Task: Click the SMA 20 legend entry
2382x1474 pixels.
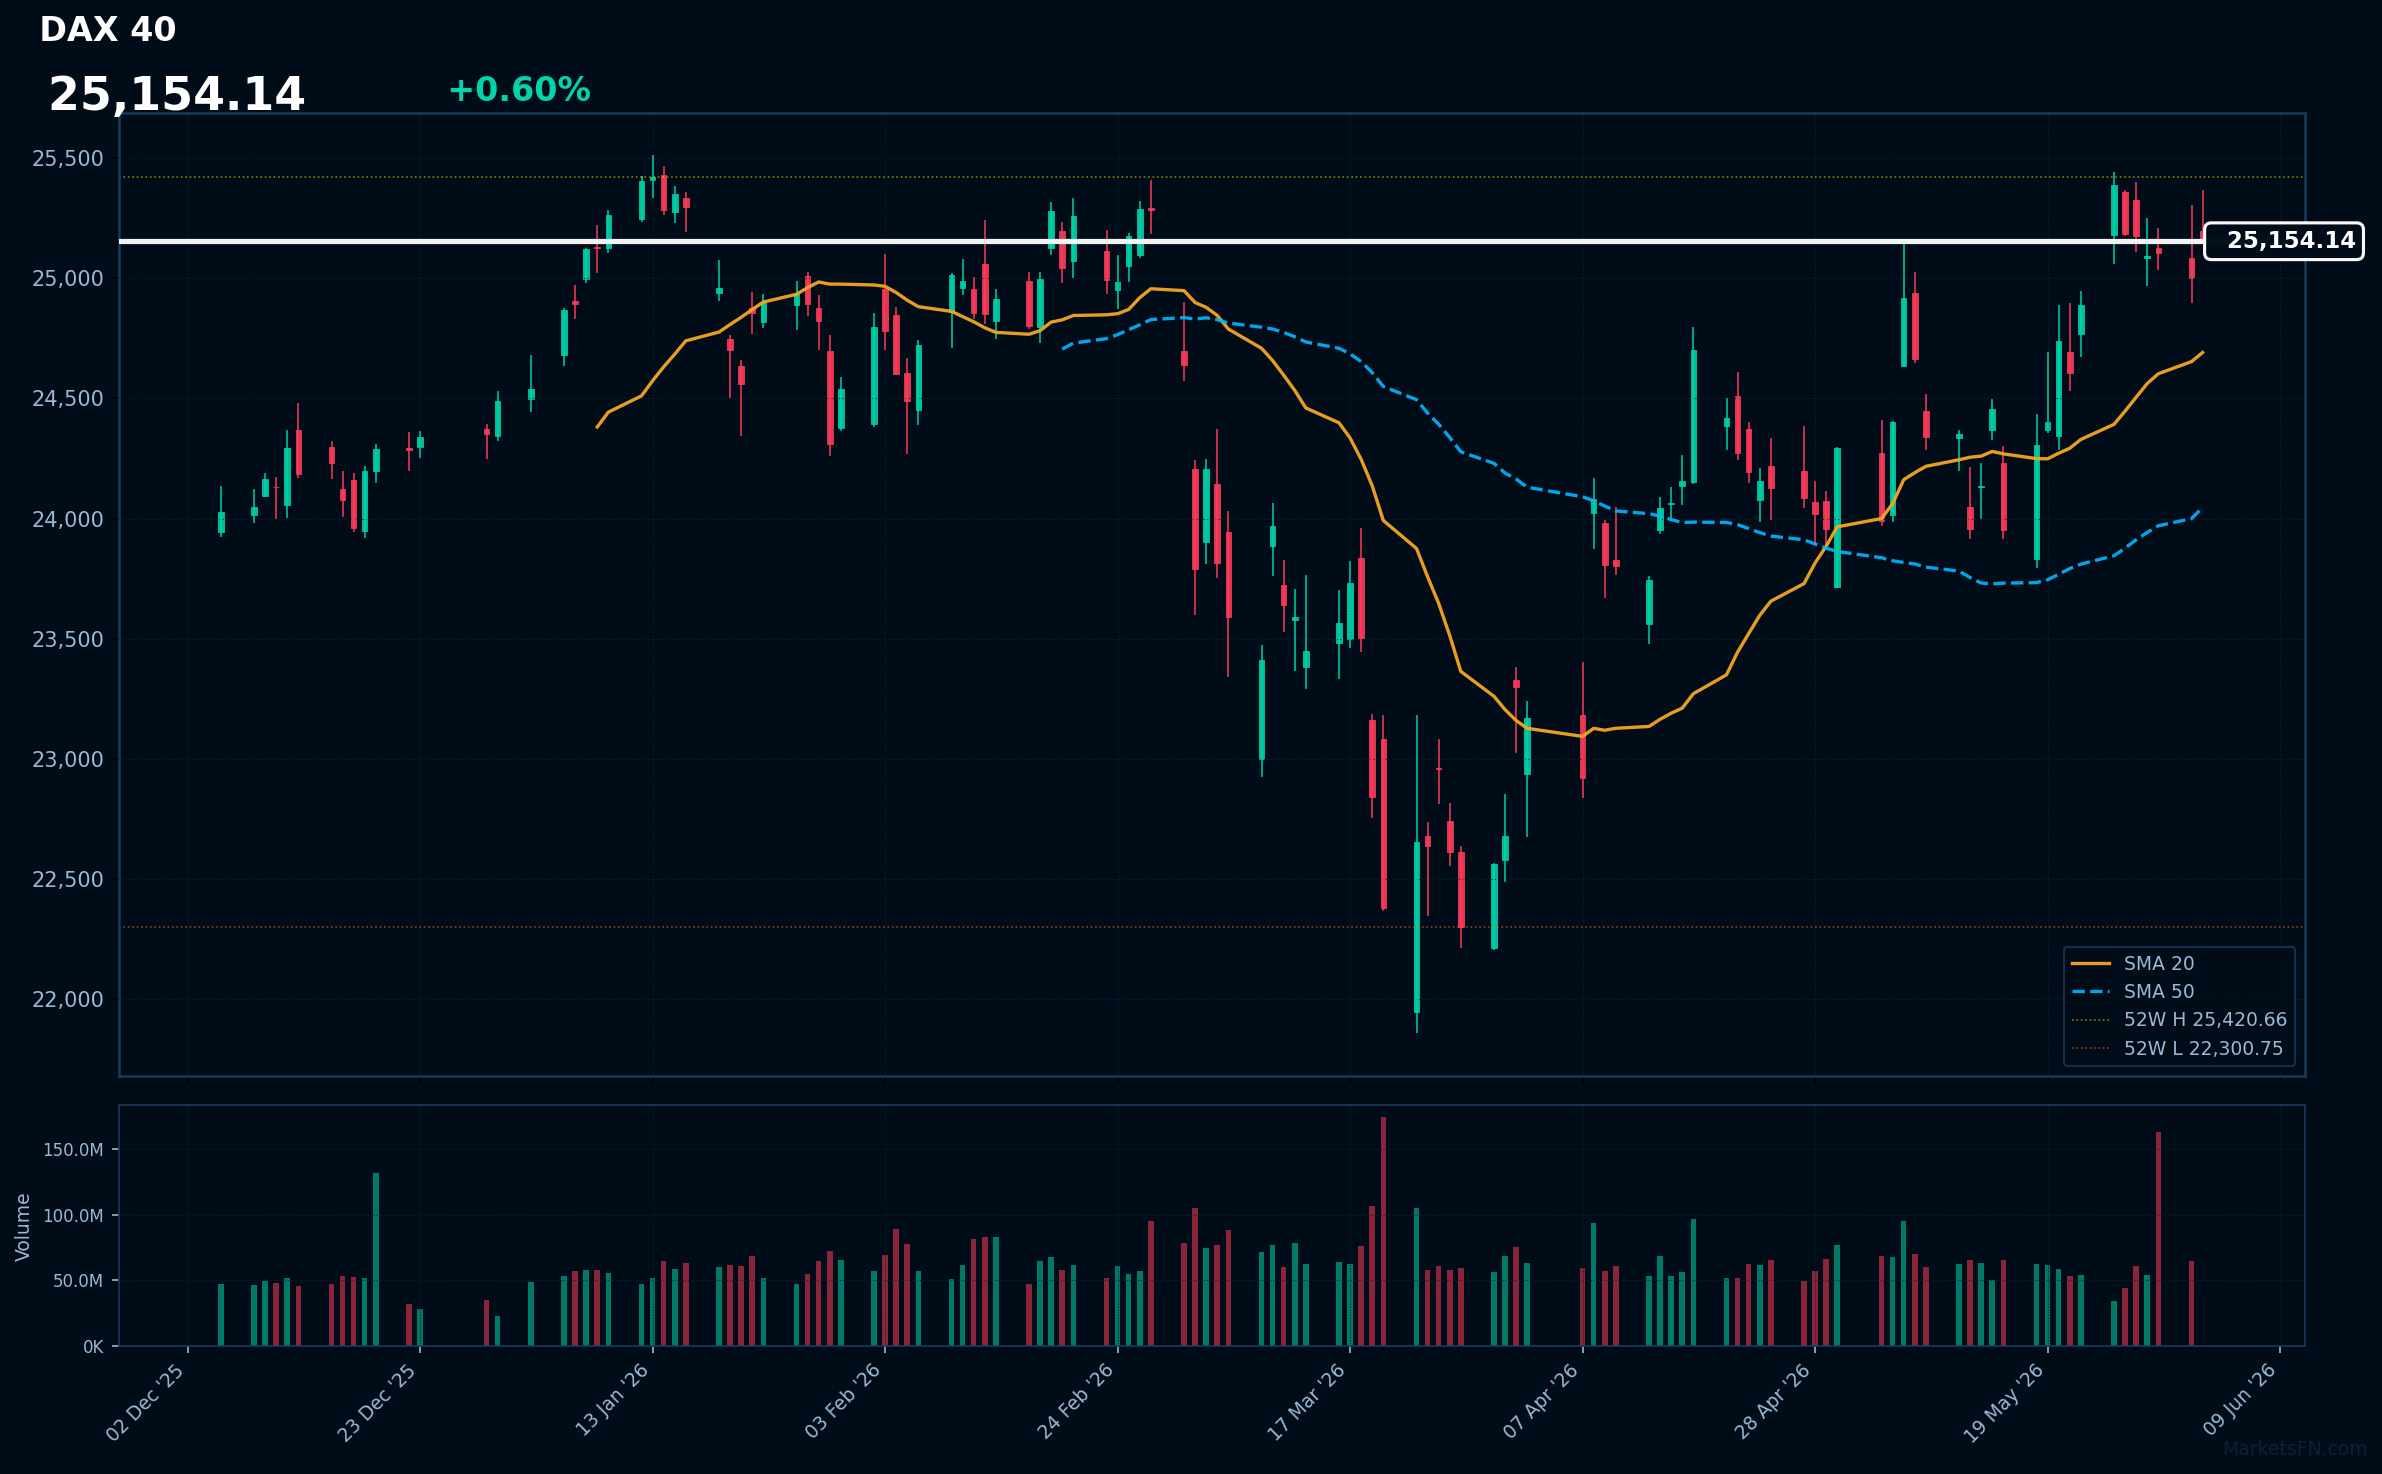Action: (2133, 963)
